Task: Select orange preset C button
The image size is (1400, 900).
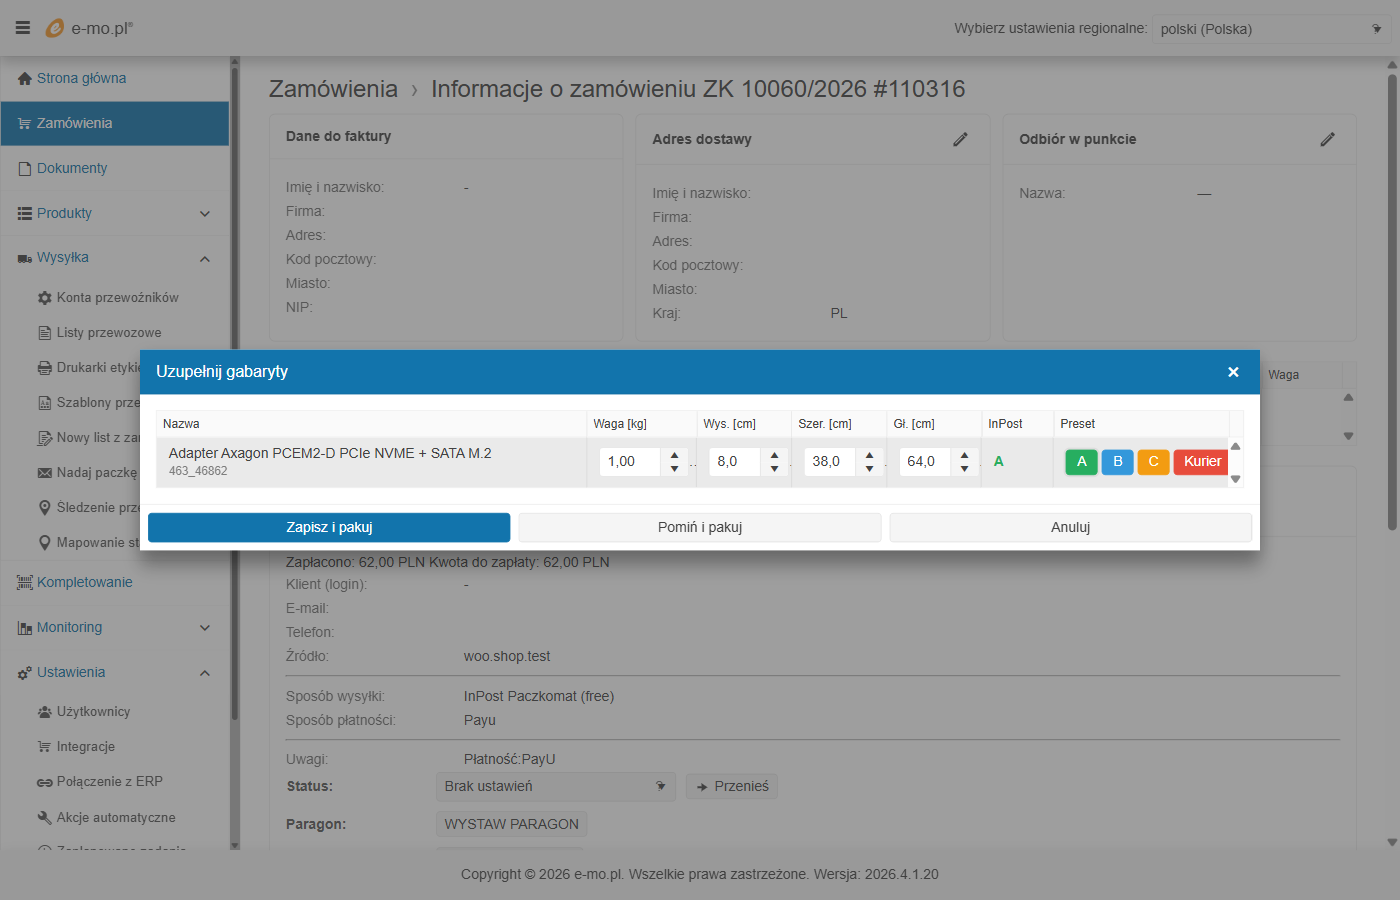Action: tap(1153, 462)
